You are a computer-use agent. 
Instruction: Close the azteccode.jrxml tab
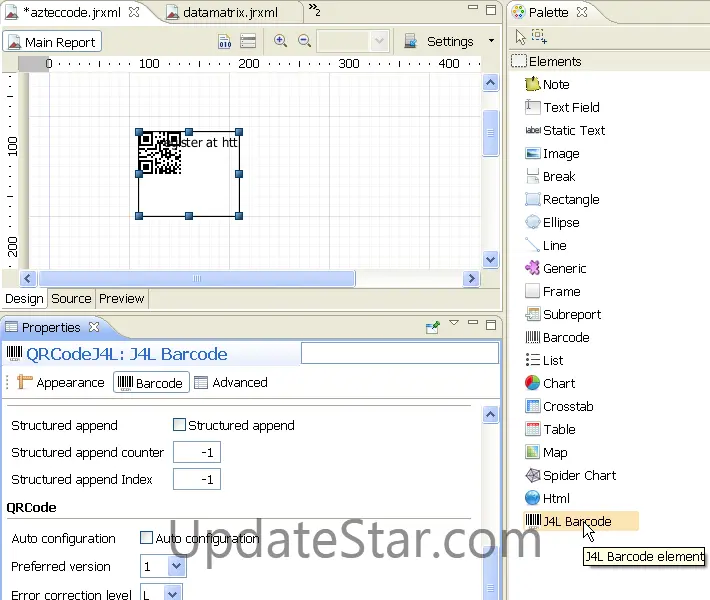pos(134,12)
